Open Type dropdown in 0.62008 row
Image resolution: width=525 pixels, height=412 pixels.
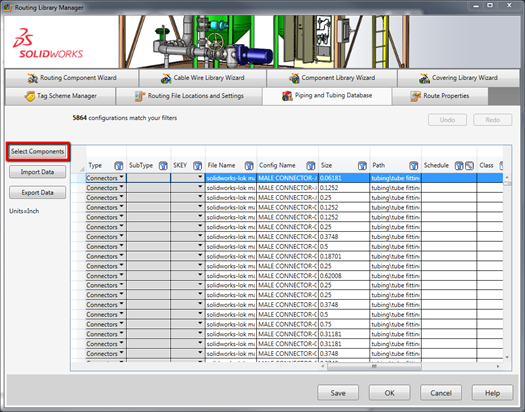point(121,275)
